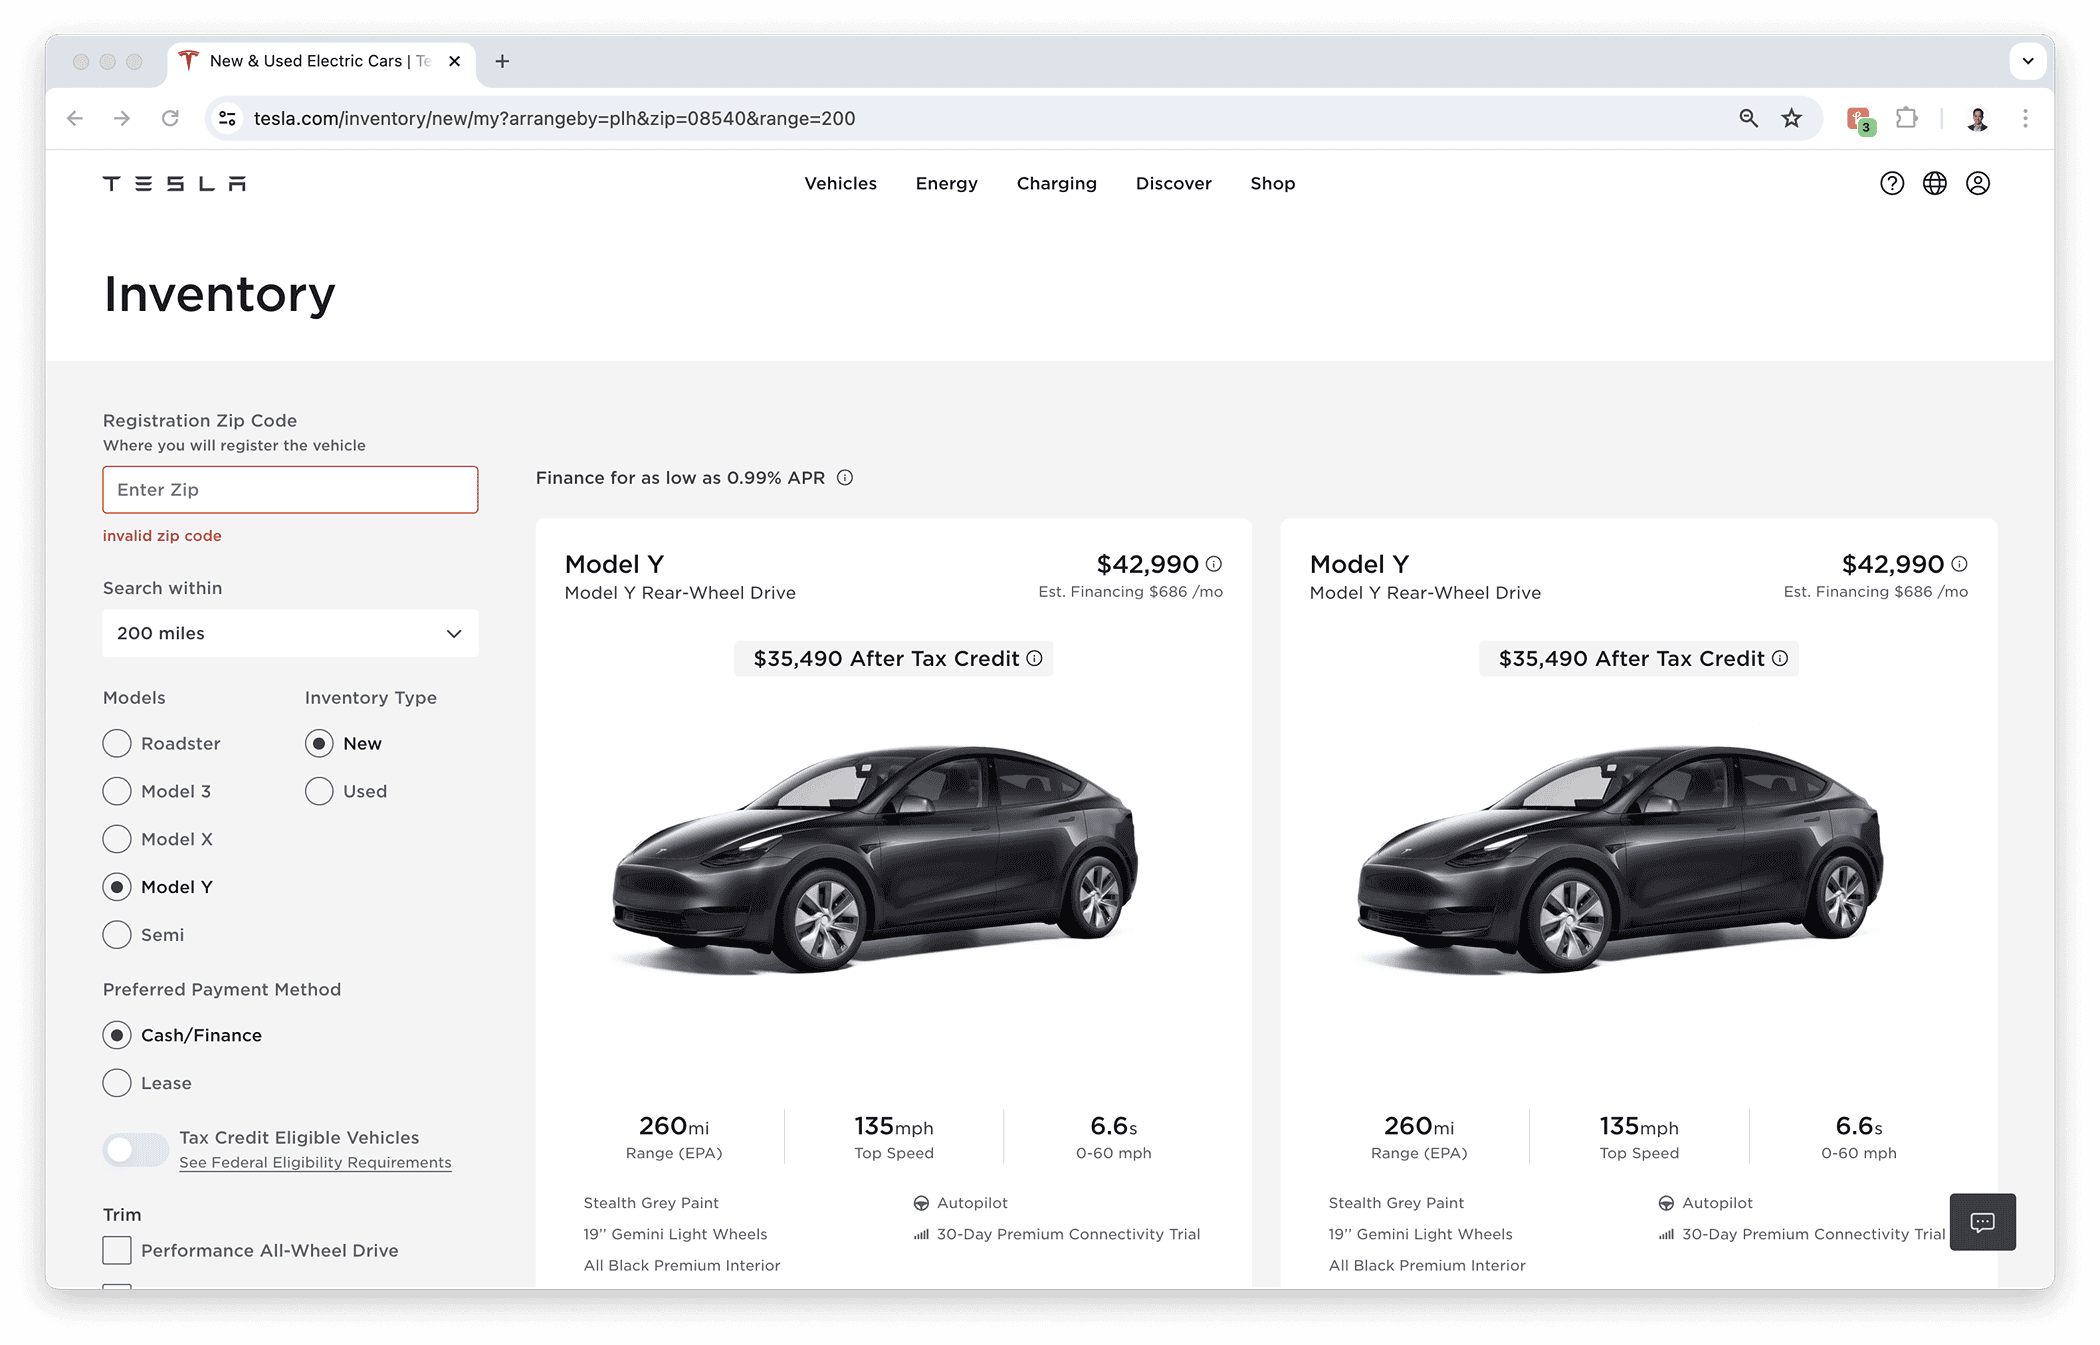The height and width of the screenshot is (1345, 2100).
Task: Click the 'invalid zip code' error message
Action: click(x=162, y=536)
